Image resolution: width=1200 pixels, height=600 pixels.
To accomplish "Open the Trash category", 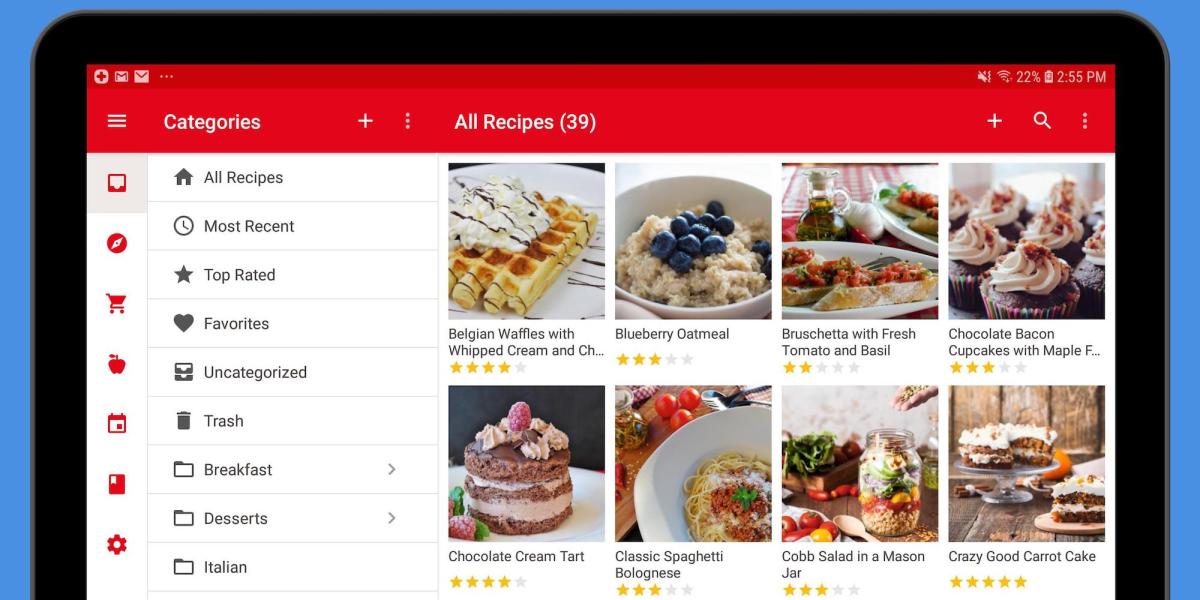I will pos(293,421).
